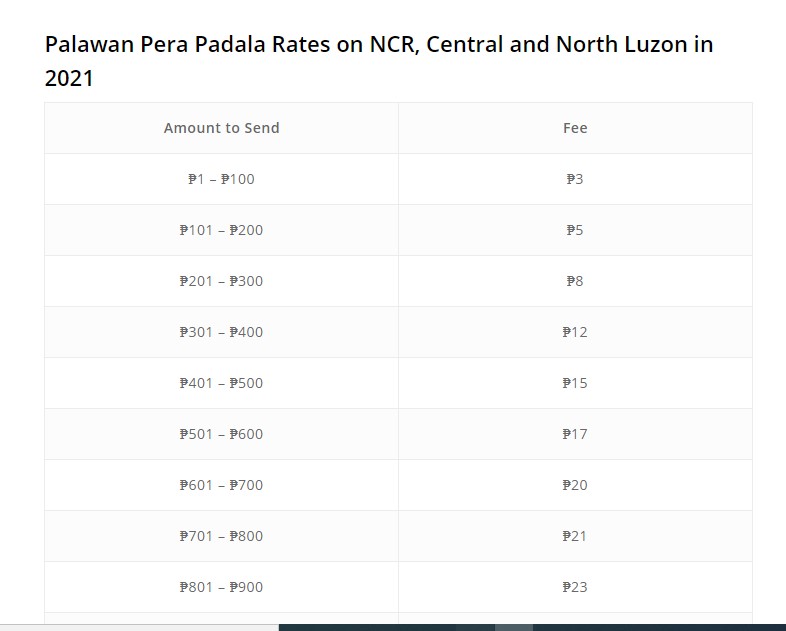
Task: Select the ₱501 – ₱600 amount cell
Action: 221,434
